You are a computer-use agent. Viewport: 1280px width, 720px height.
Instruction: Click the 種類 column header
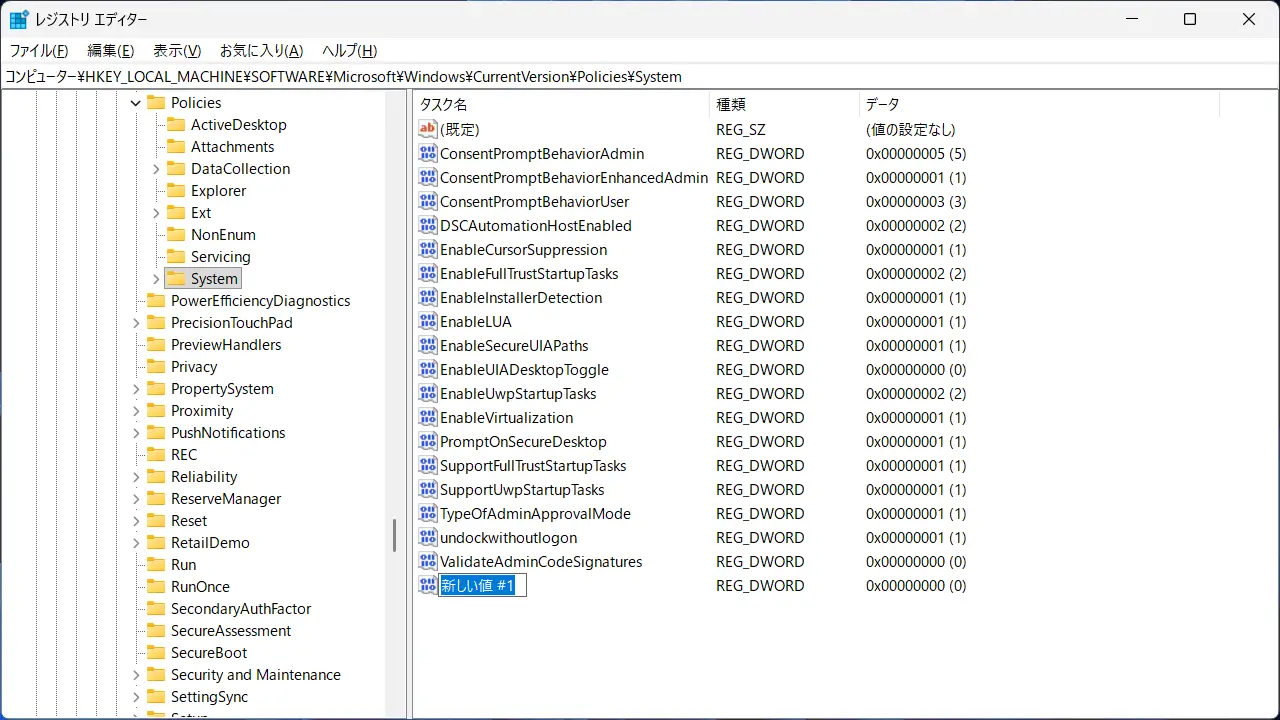pos(784,104)
